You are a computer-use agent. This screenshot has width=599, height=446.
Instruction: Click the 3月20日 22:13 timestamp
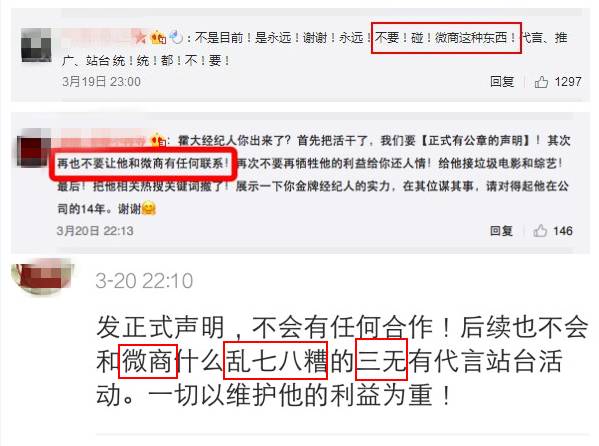point(95,231)
